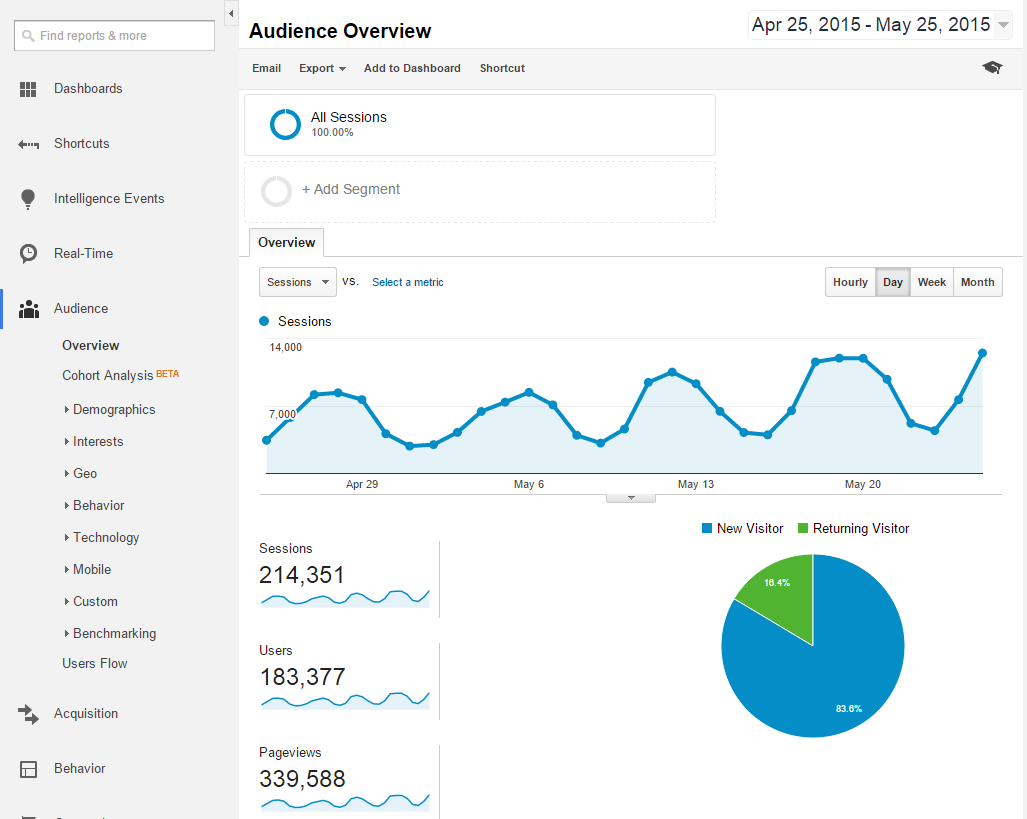Switch chart granularity to Month
Image resolution: width=1027 pixels, height=819 pixels.
pyautogui.click(x=977, y=282)
